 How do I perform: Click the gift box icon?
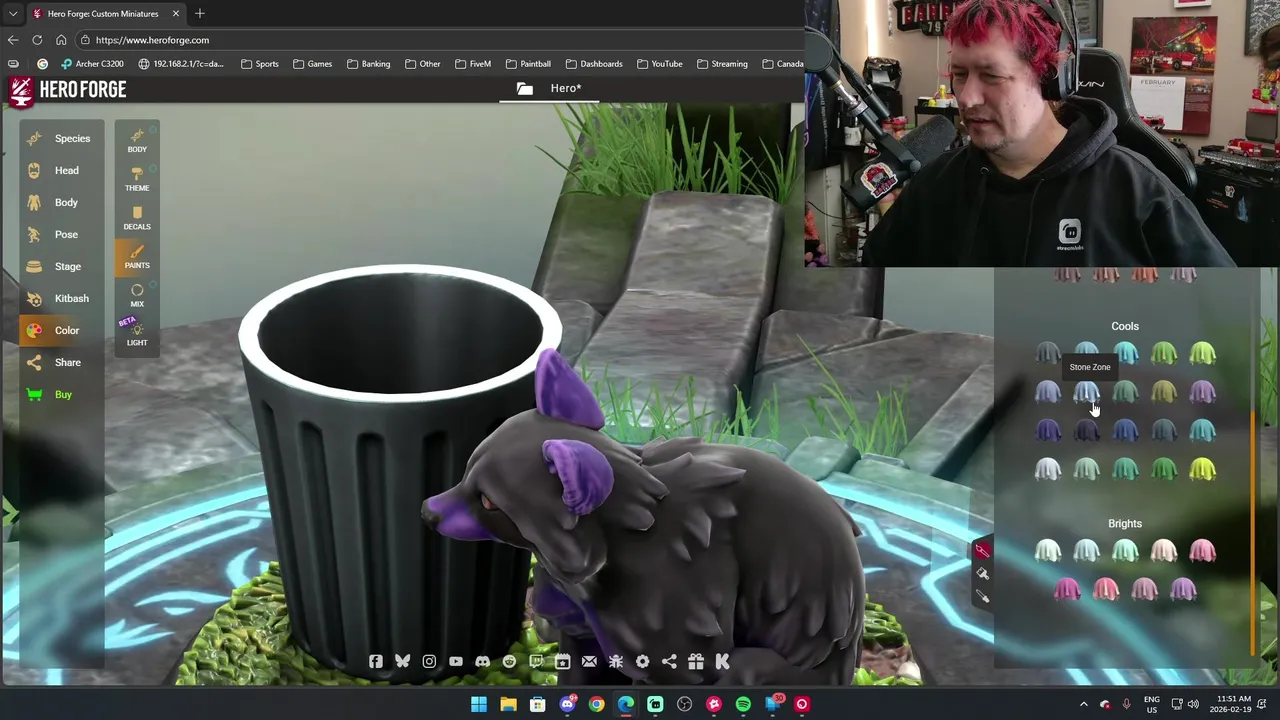point(696,661)
